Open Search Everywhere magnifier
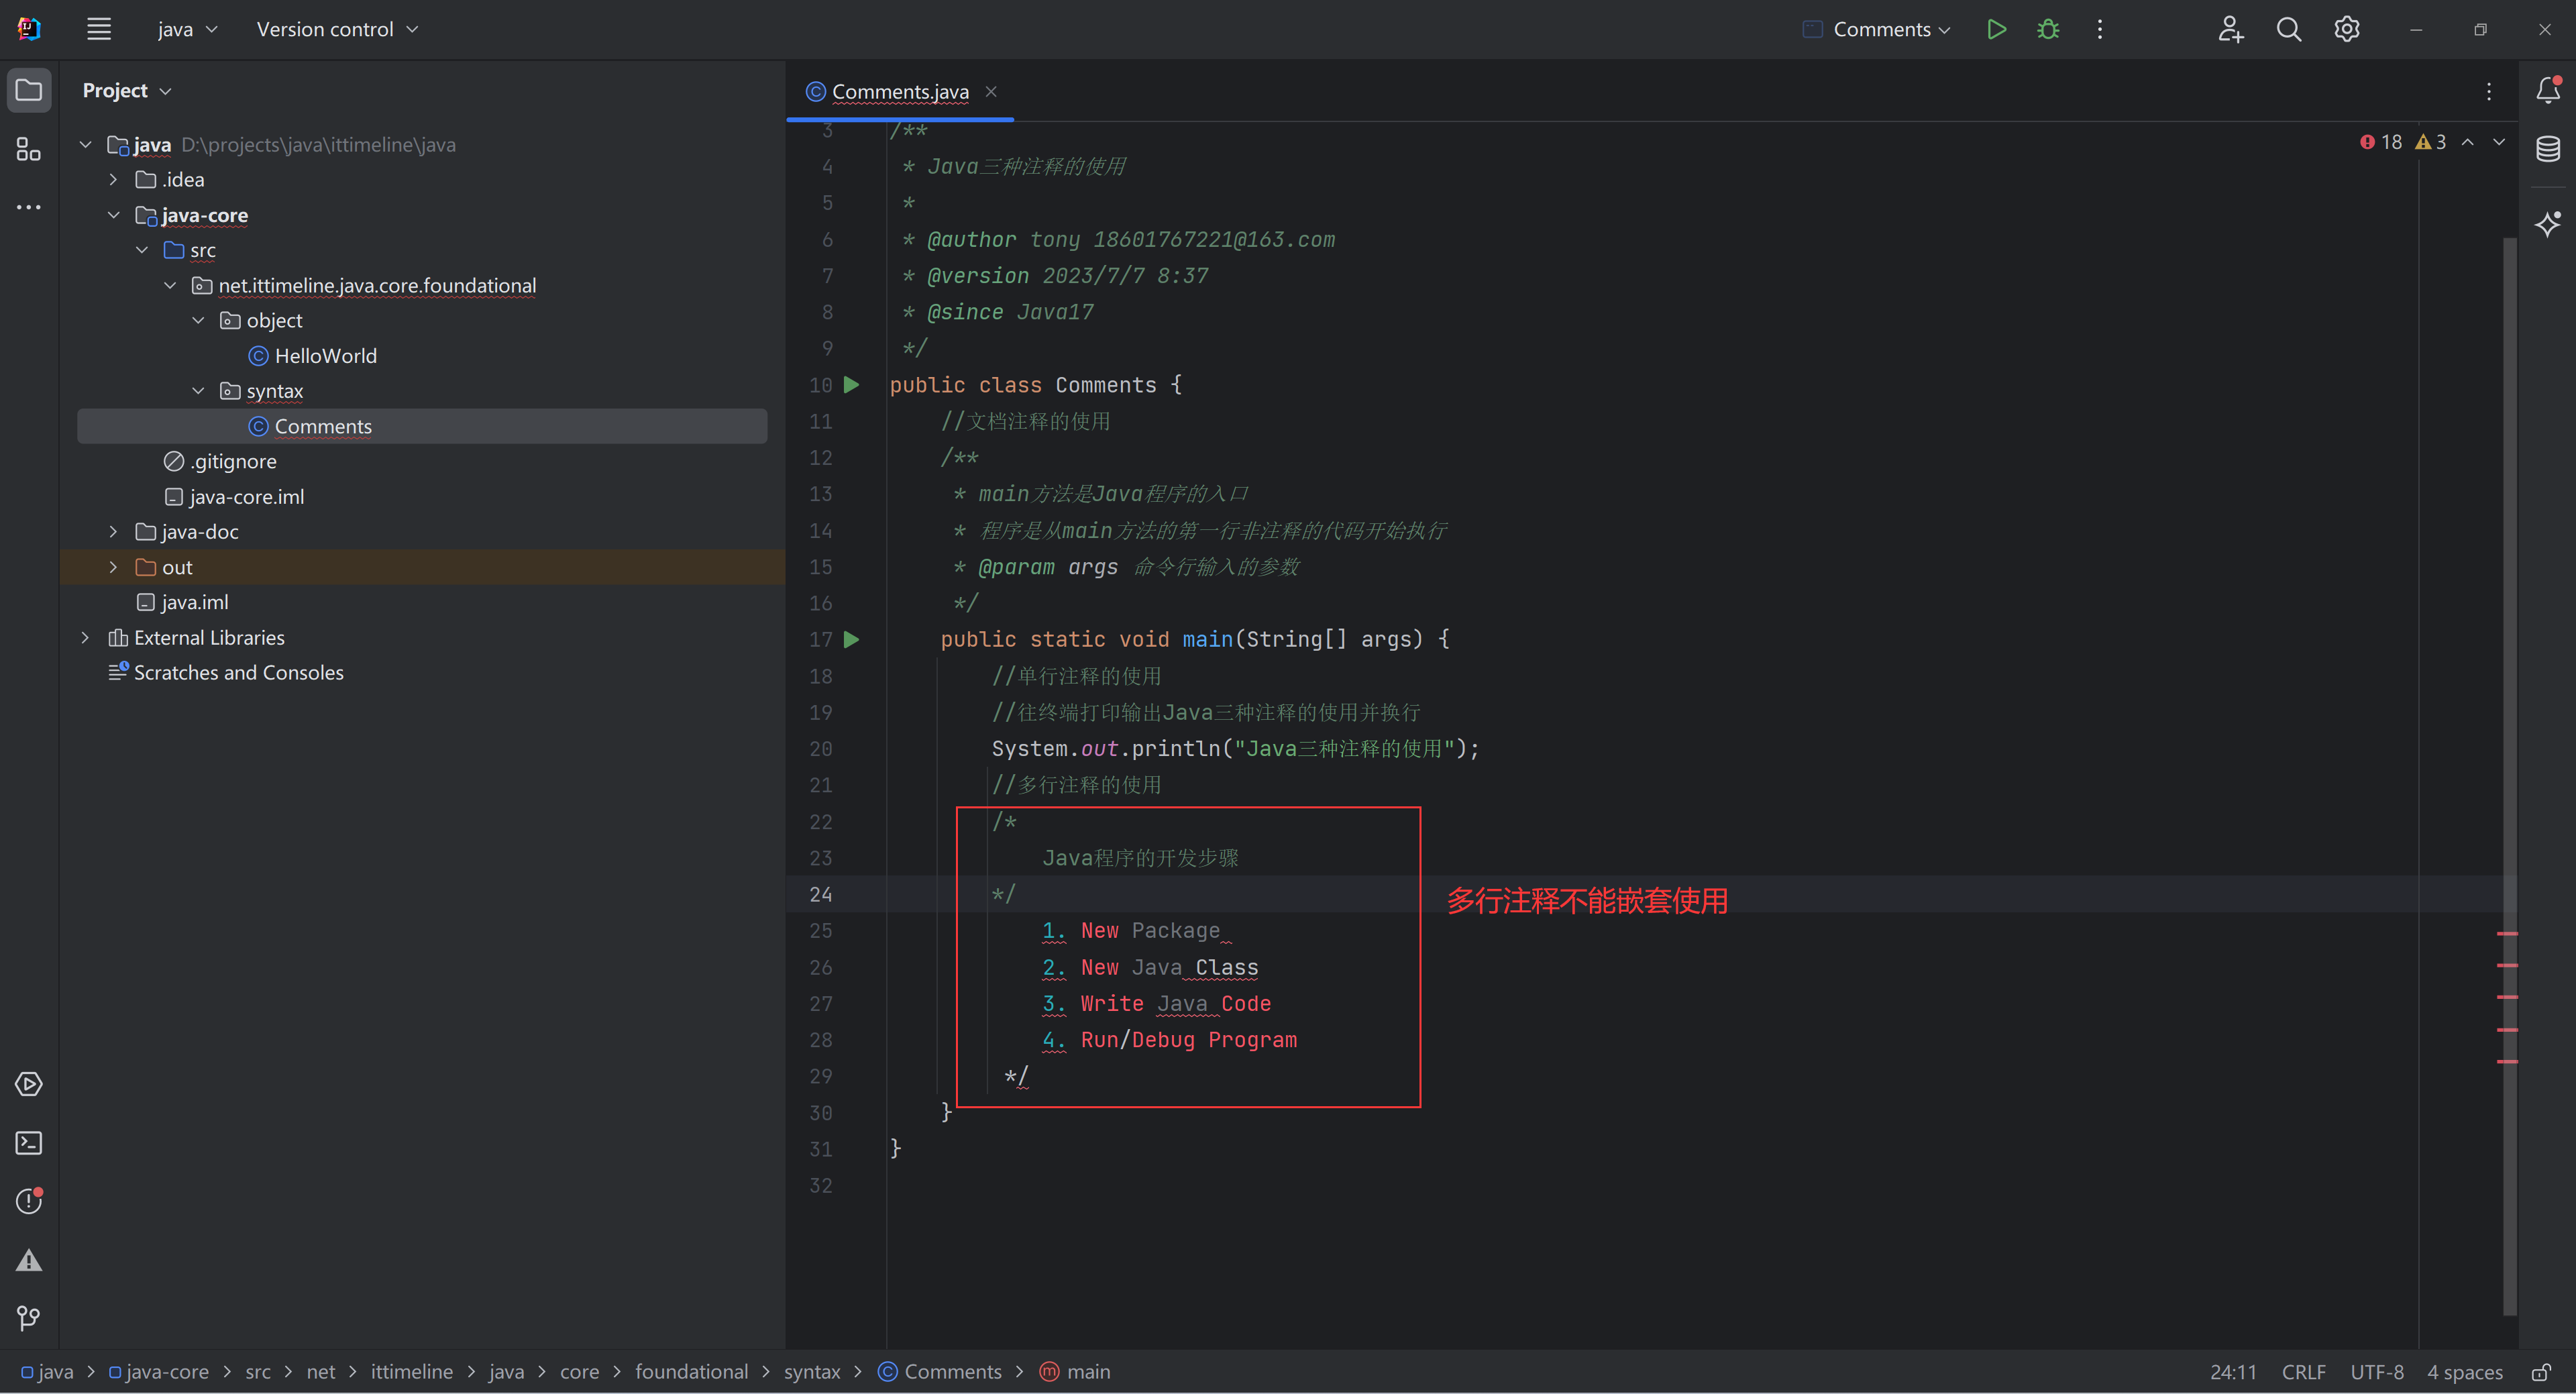The height and width of the screenshot is (1394, 2576). click(x=2288, y=29)
